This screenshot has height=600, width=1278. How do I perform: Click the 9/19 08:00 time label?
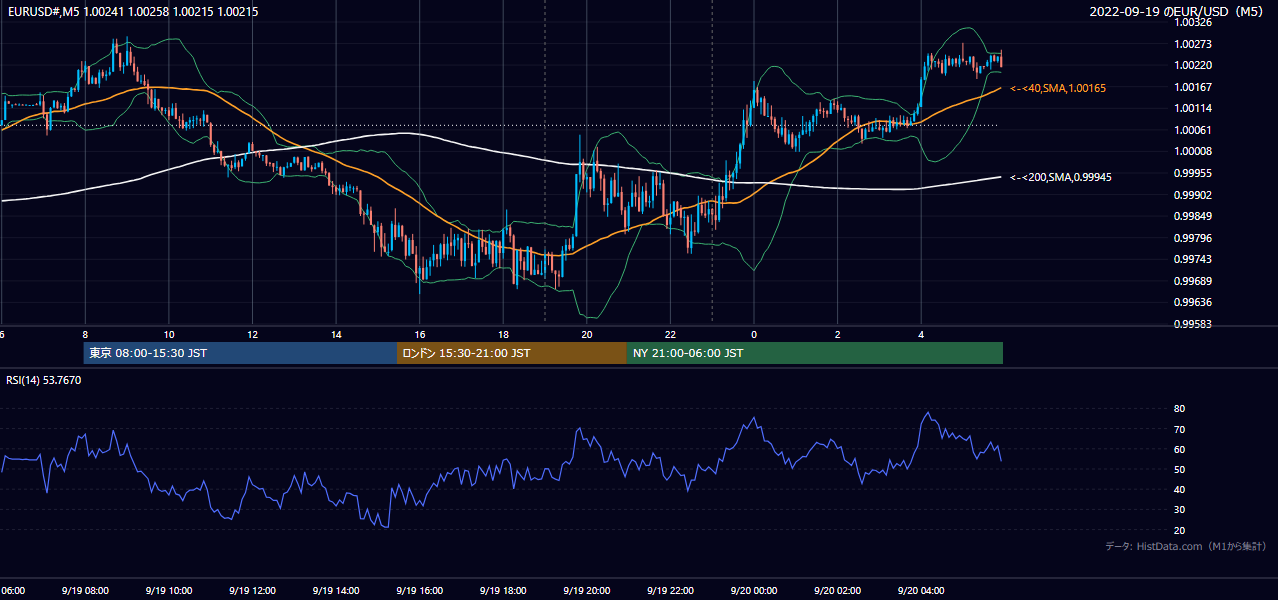click(x=85, y=591)
